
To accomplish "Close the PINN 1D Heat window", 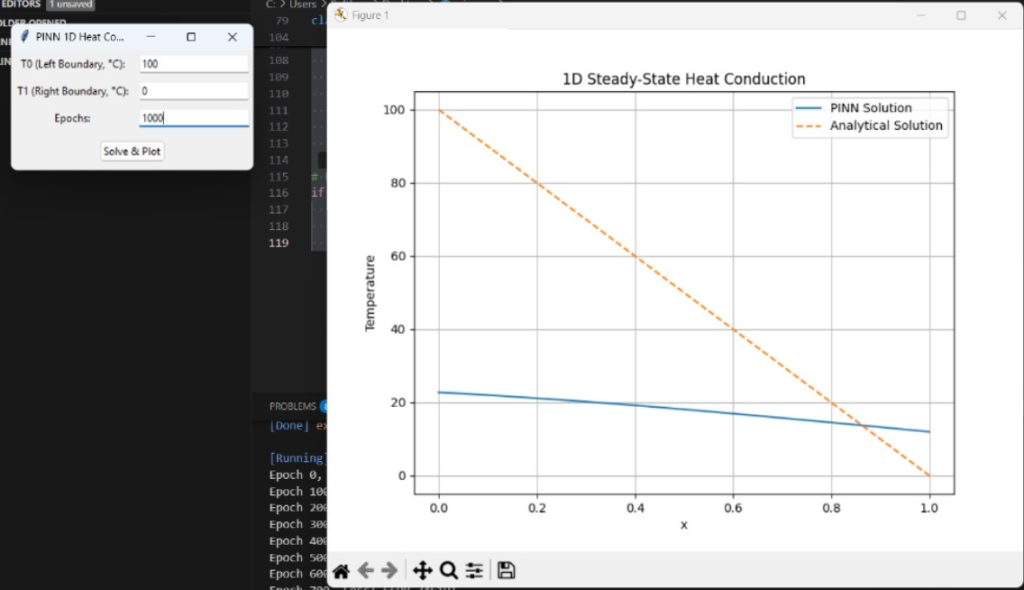I will 232,37.
